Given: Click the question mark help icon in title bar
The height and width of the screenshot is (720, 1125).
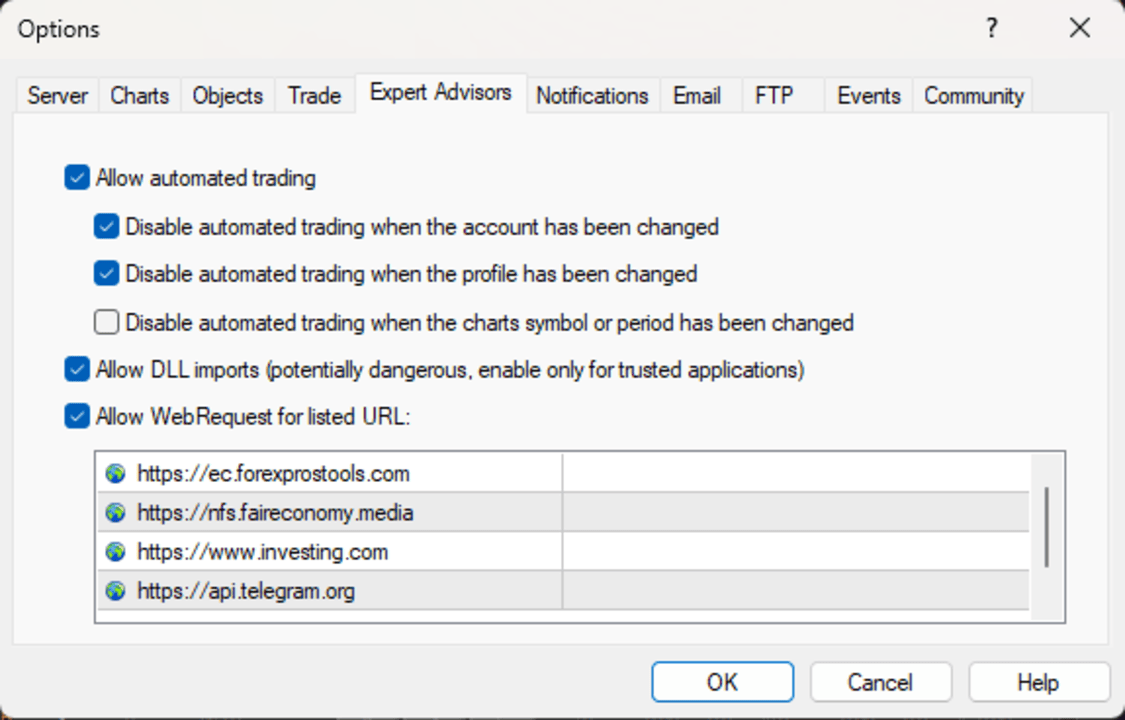Looking at the screenshot, I should (x=991, y=29).
